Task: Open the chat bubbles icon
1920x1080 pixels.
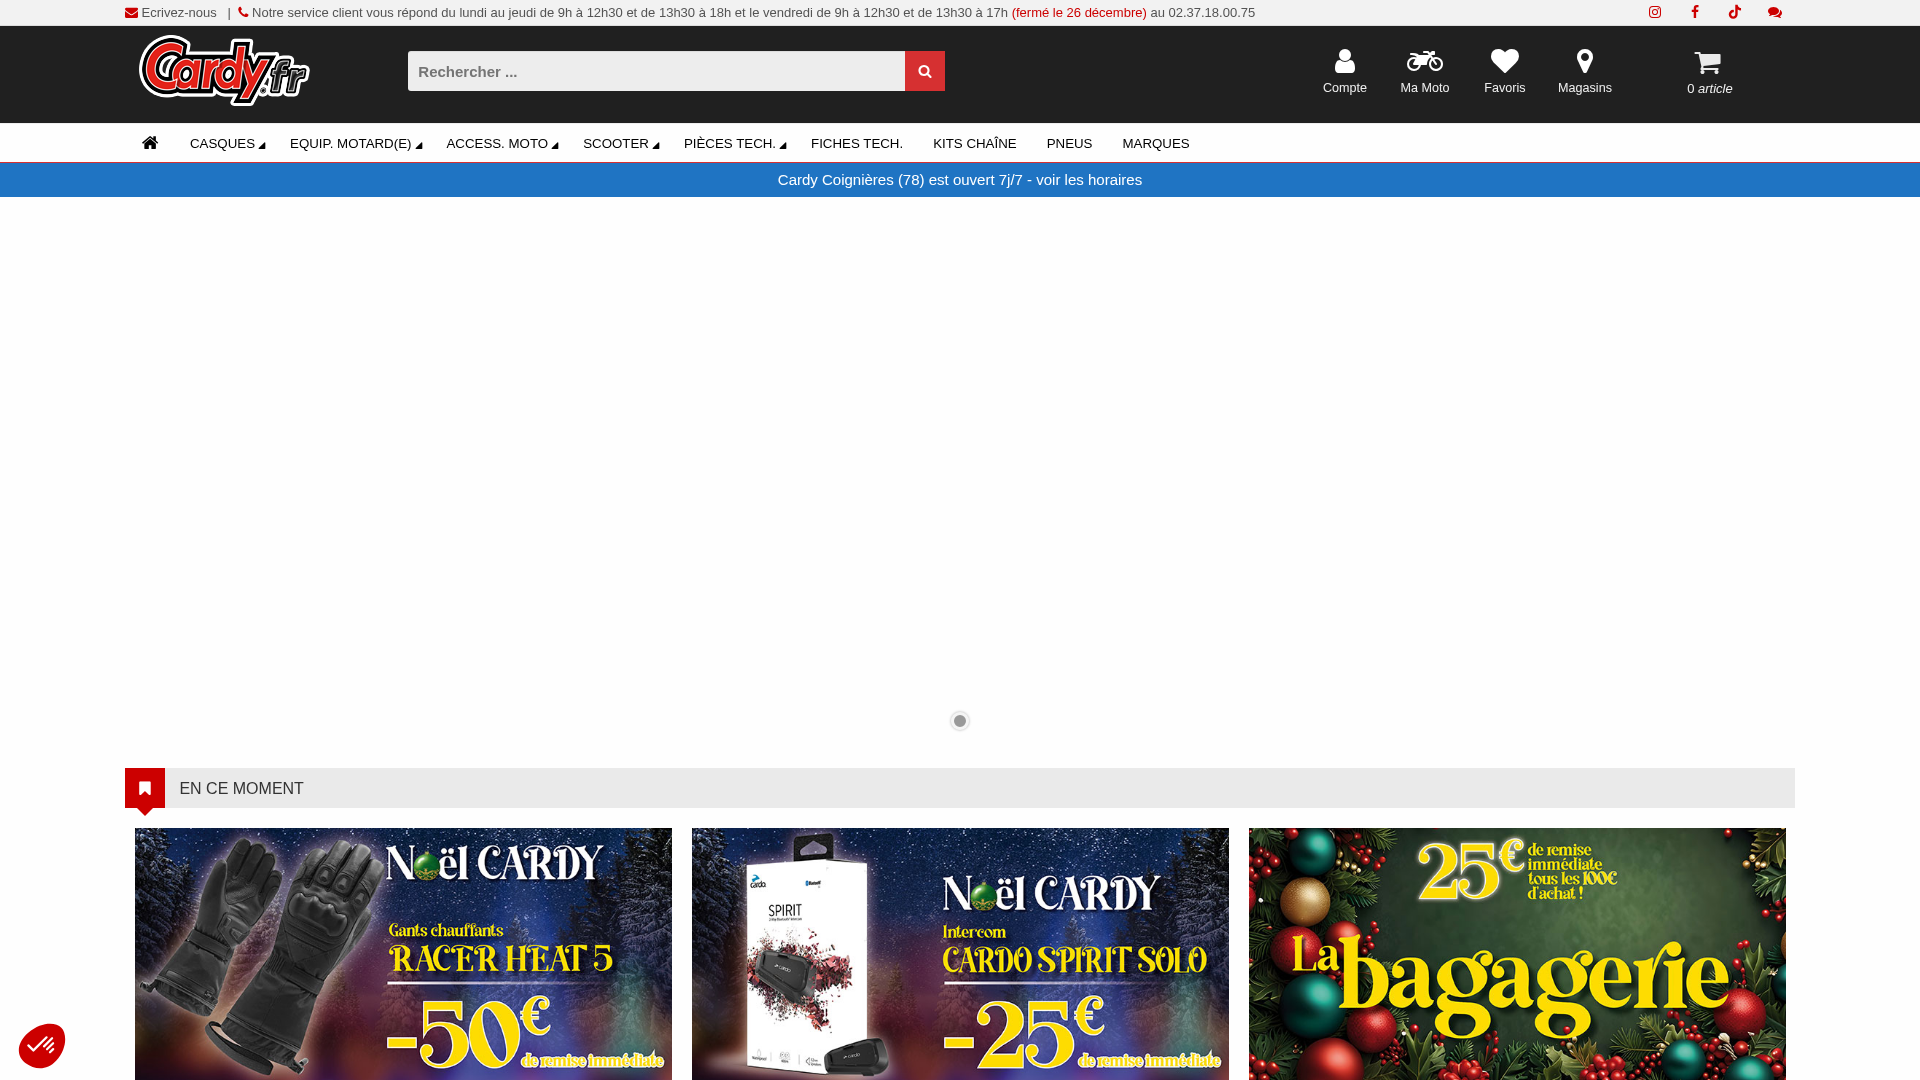Action: 1775,12
